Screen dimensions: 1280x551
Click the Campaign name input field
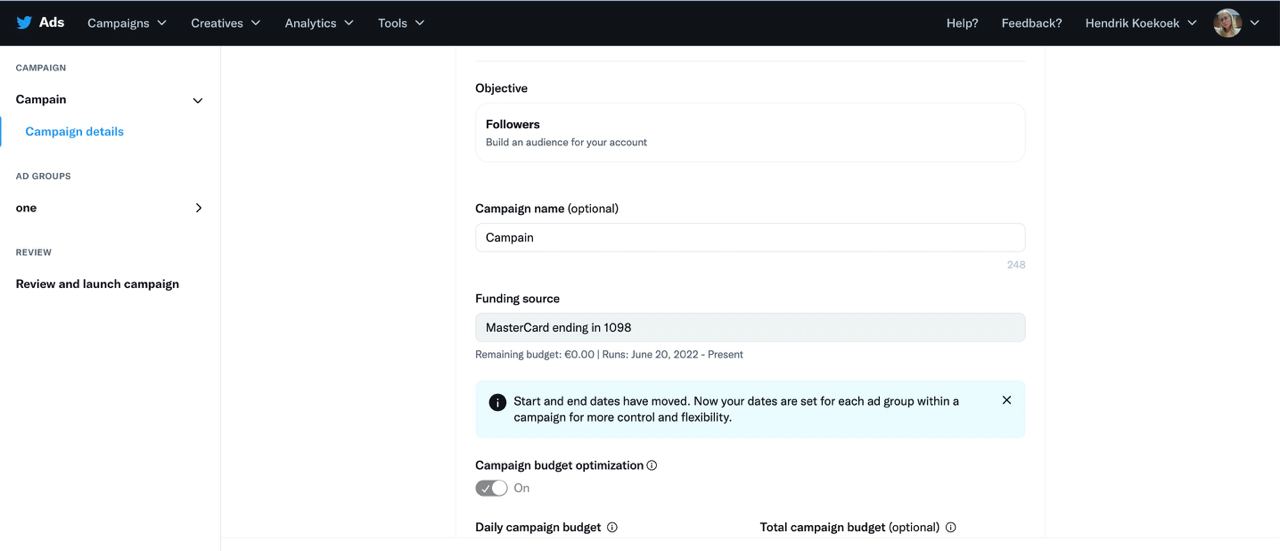(750, 238)
